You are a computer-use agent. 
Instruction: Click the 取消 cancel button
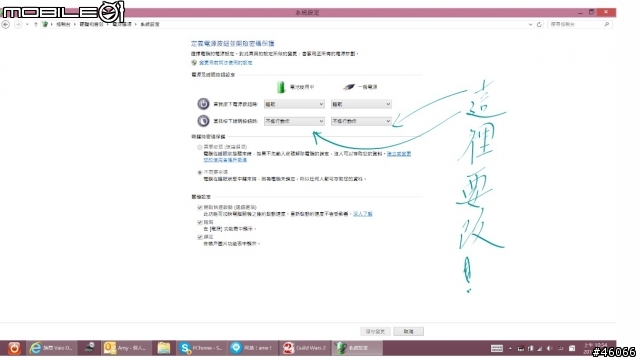pyautogui.click(x=409, y=331)
